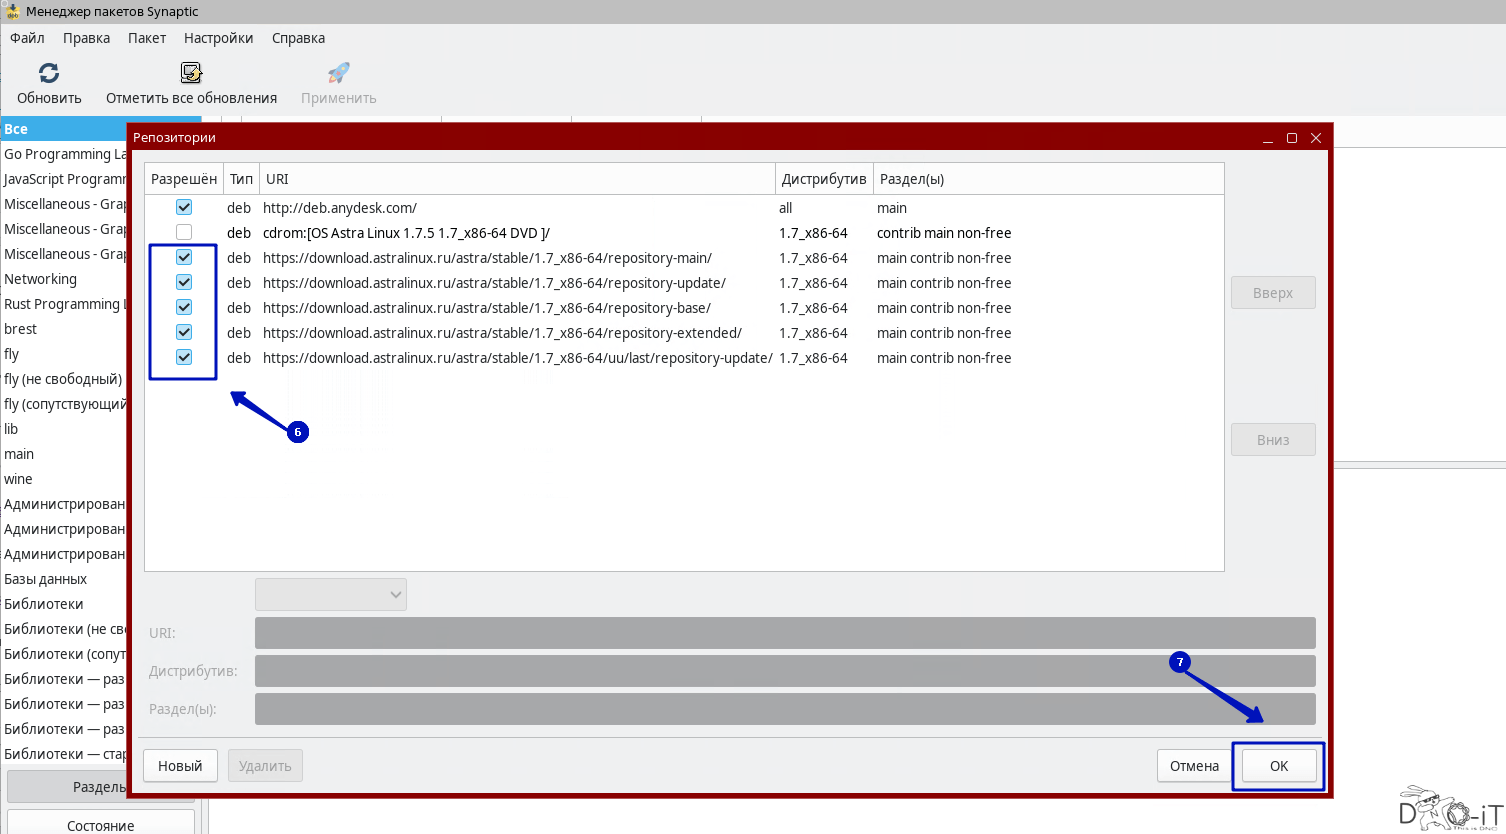
Task: Open the Настройки menu
Action: pyautogui.click(x=218, y=38)
